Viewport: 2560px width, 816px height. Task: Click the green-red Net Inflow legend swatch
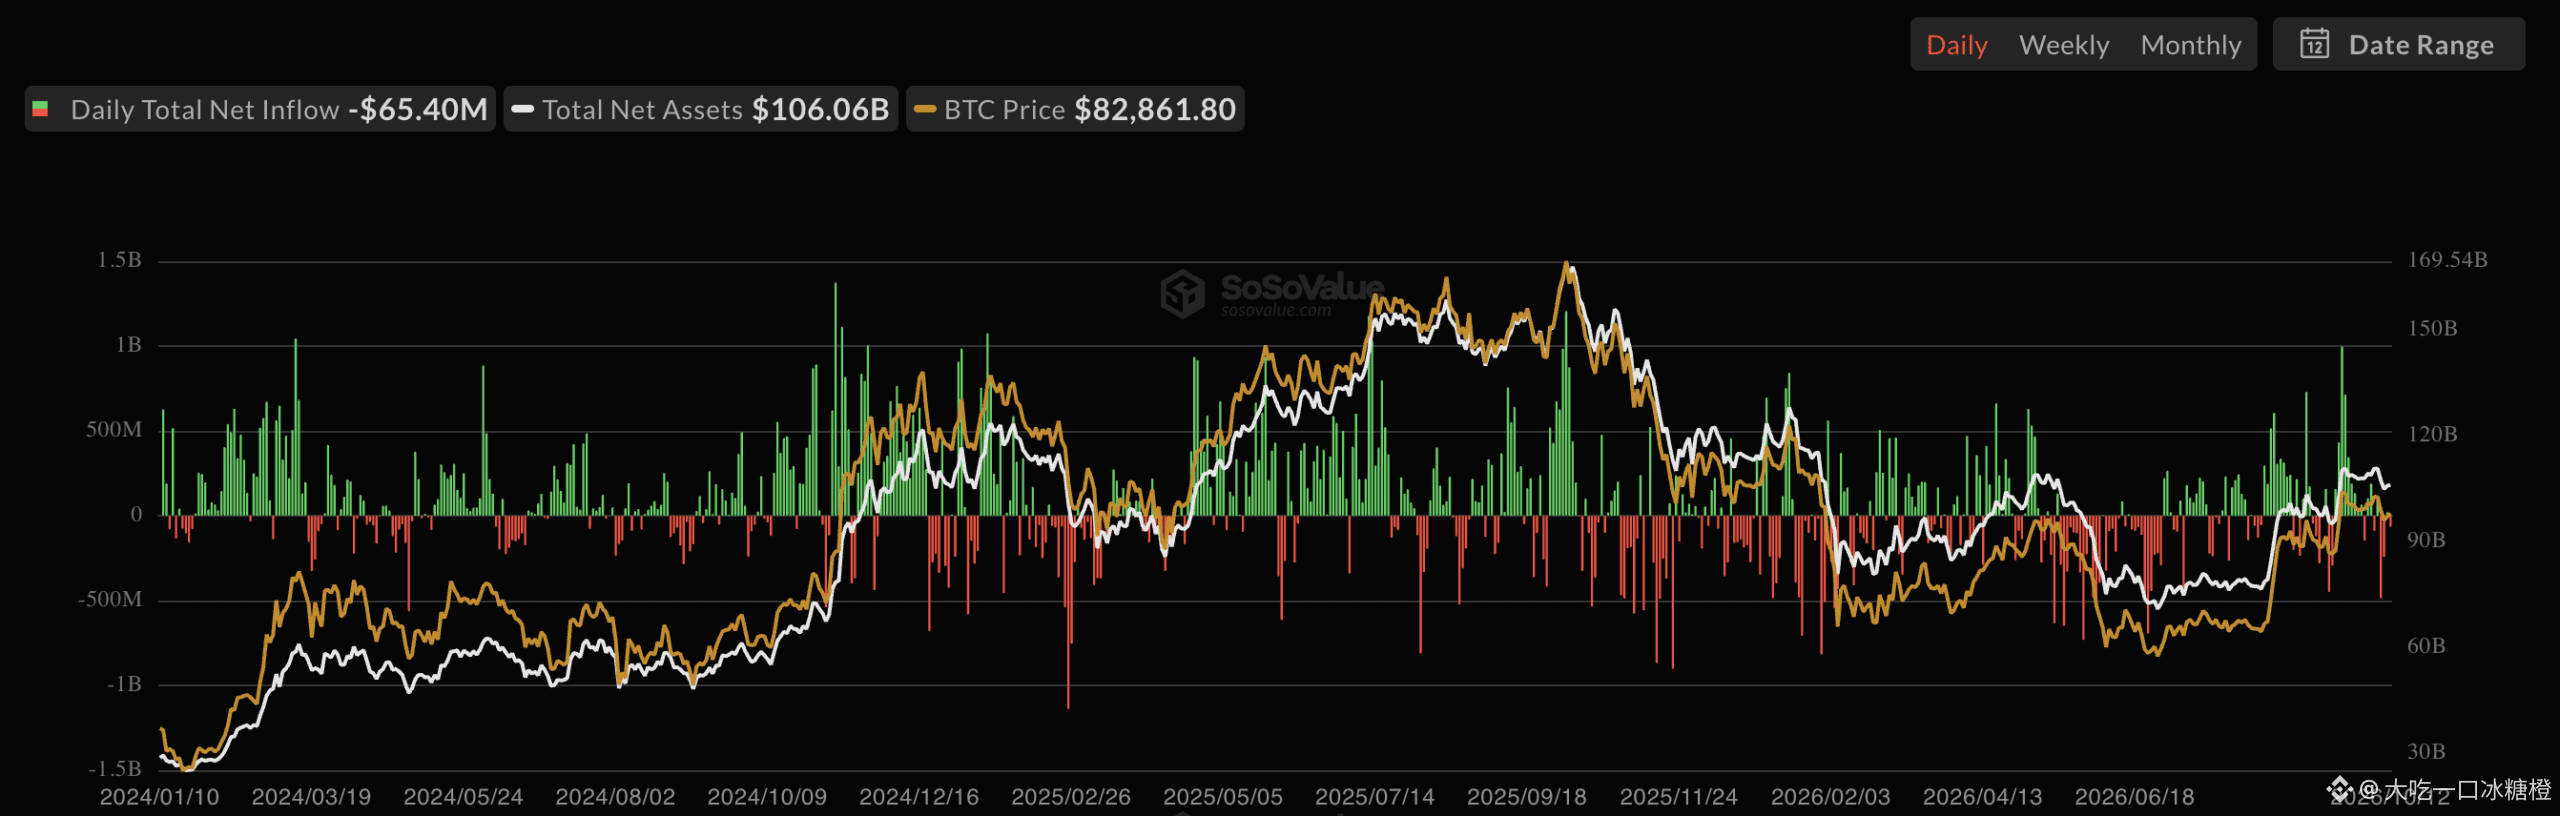[x=40, y=109]
